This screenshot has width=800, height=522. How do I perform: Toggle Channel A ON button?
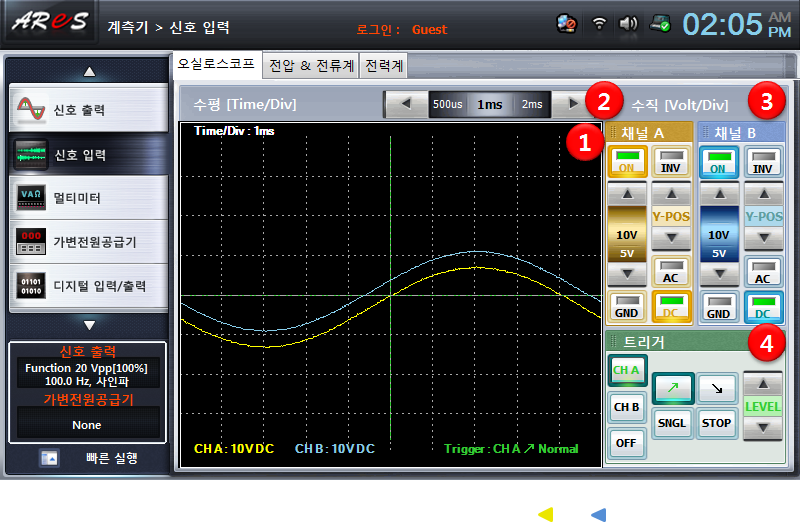[x=627, y=161]
